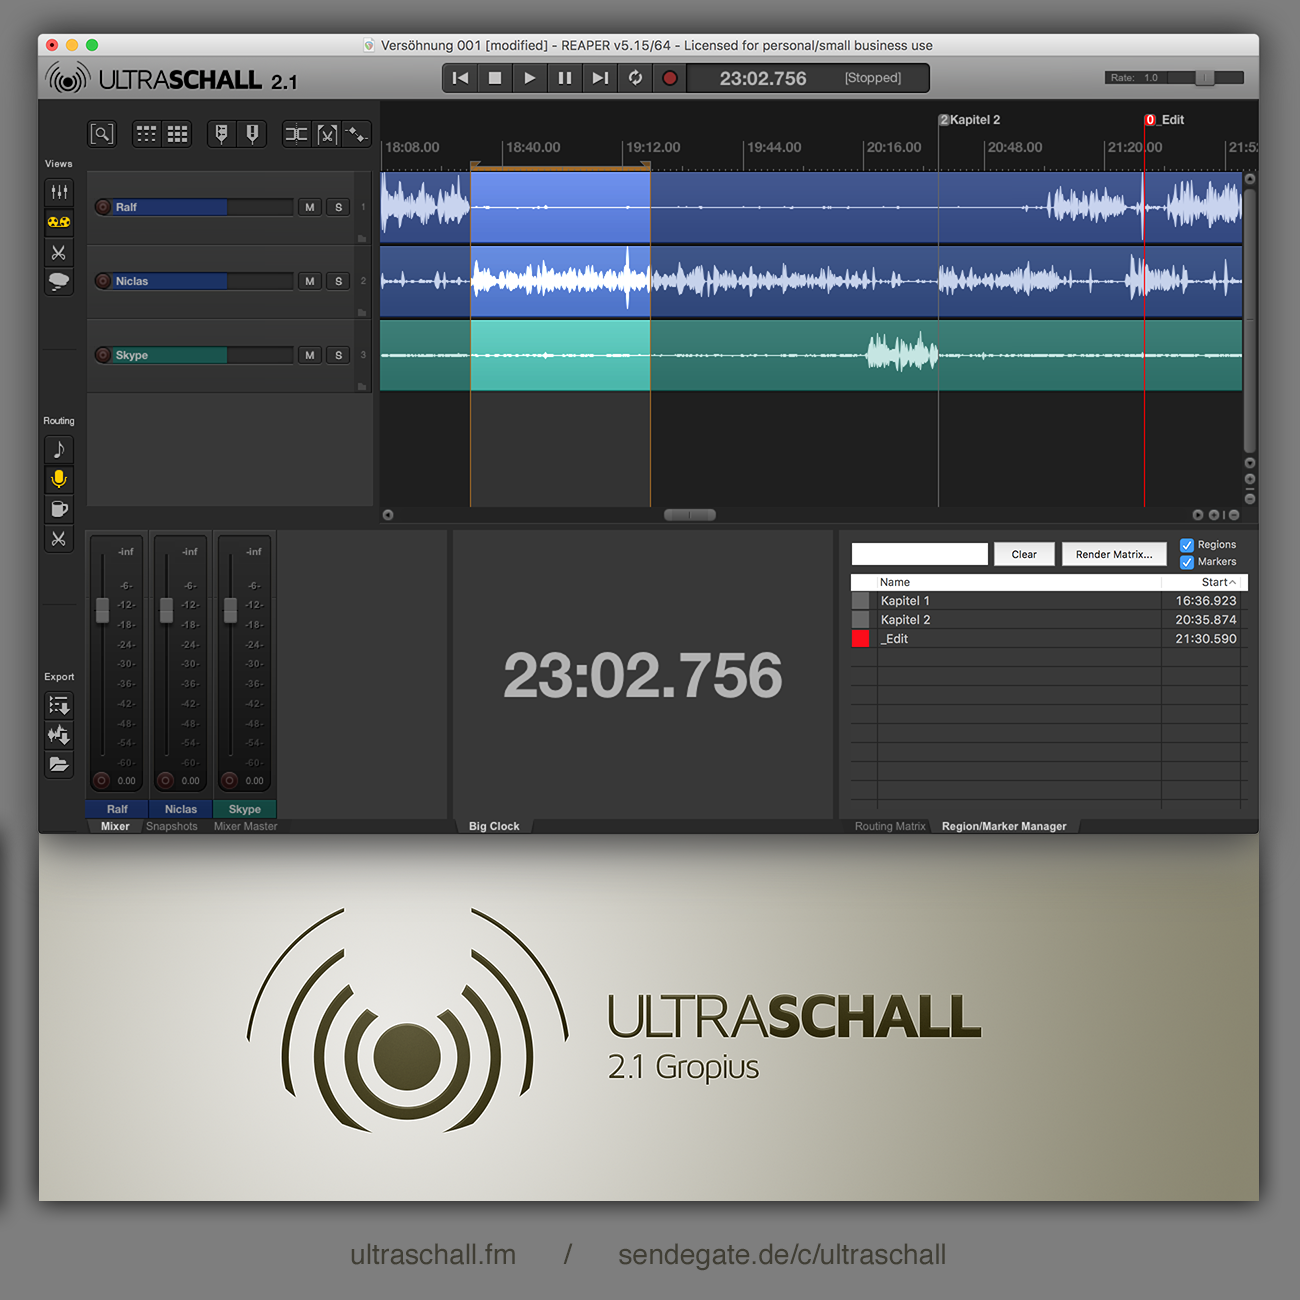Select the scissors edit view icon

59,253
